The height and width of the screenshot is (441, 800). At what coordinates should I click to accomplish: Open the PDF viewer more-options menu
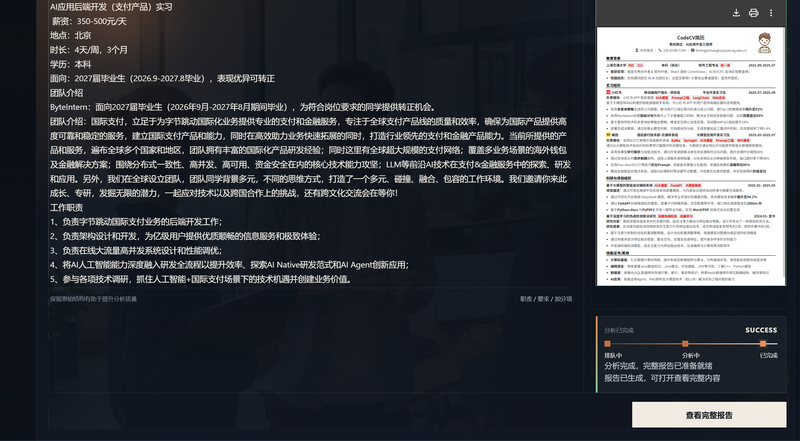(771, 13)
